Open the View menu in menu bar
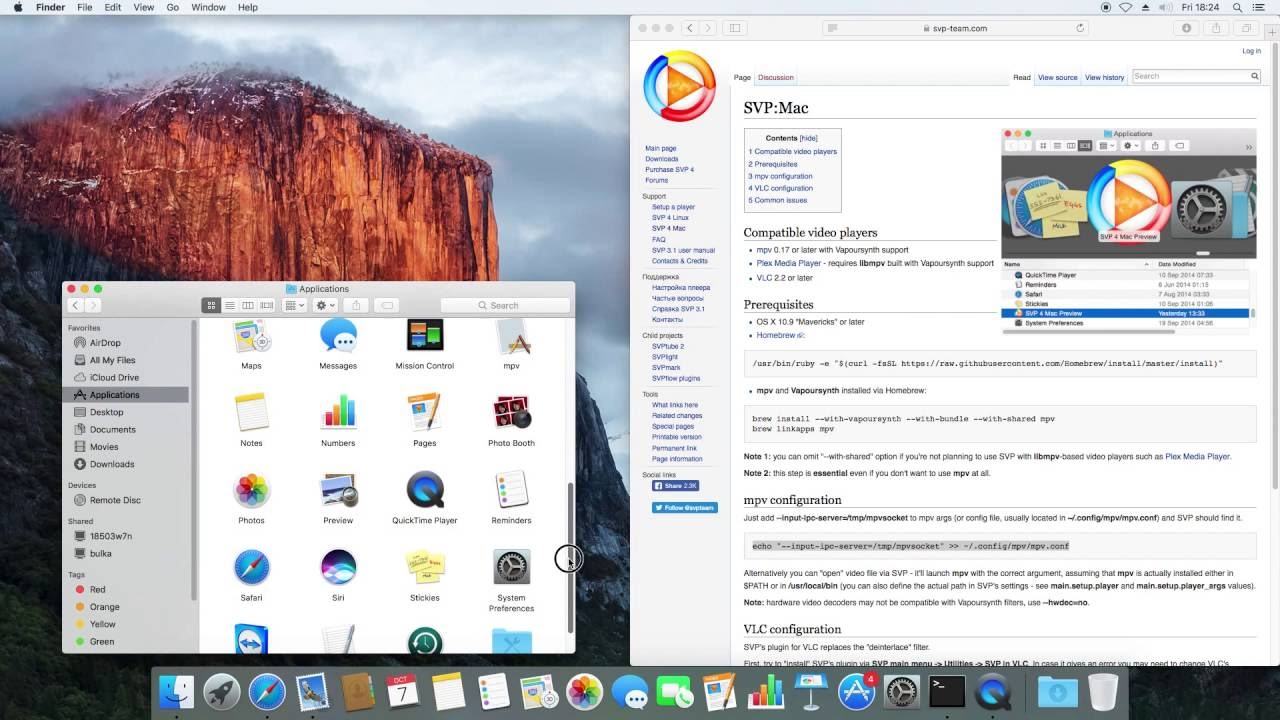Screen dimensions: 1280x720 pos(143,7)
